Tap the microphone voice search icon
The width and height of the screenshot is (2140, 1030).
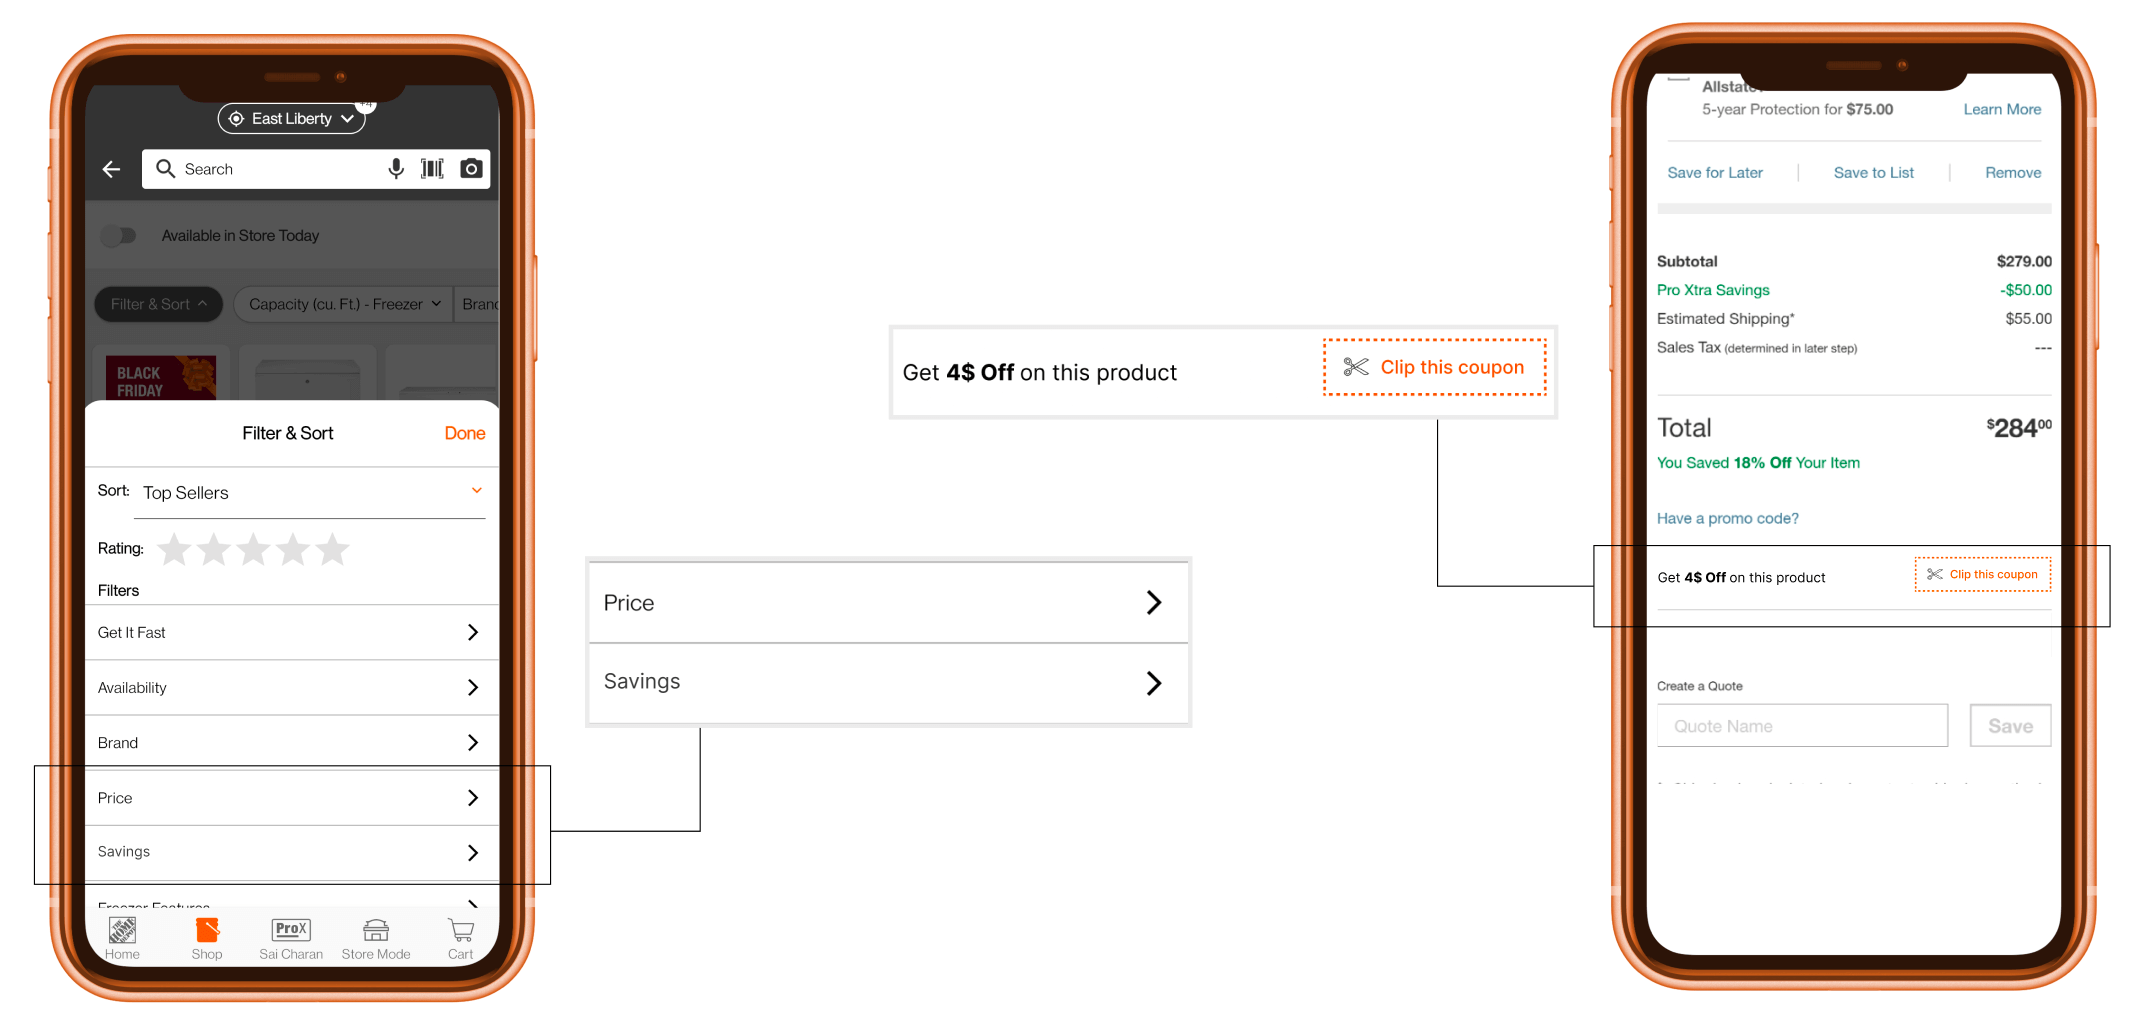pyautogui.click(x=396, y=169)
